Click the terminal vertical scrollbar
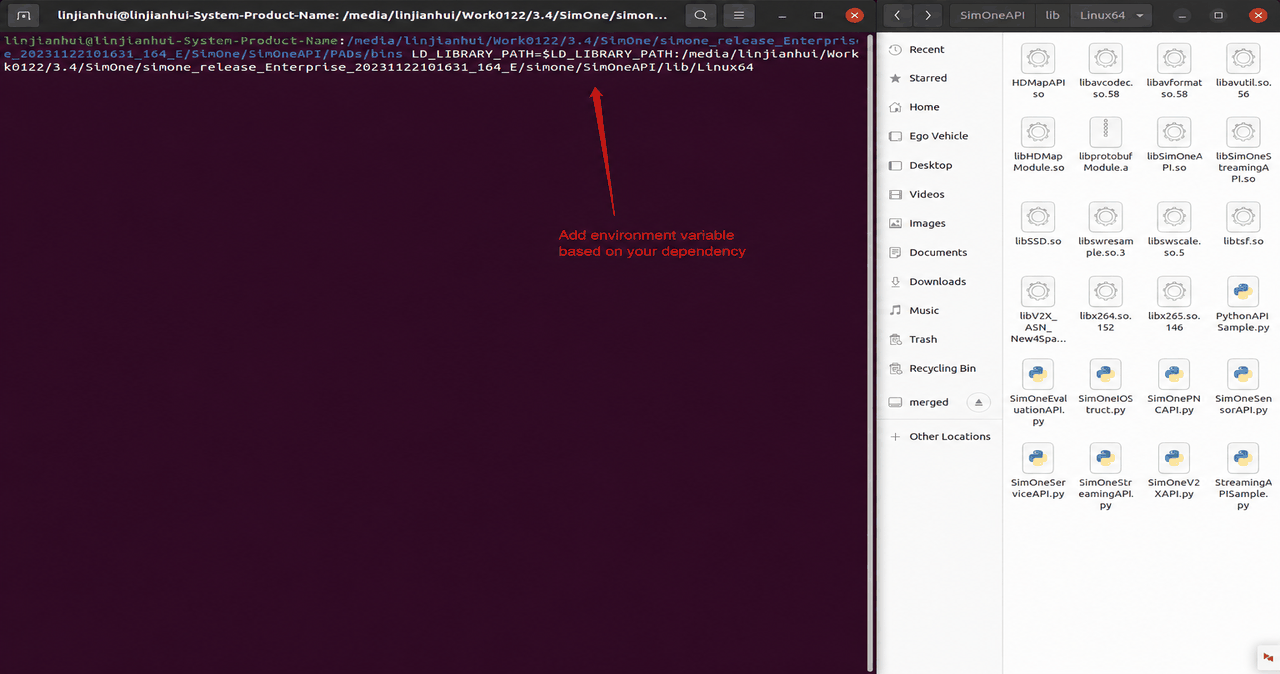Viewport: 1280px width, 674px height. pyautogui.click(x=870, y=352)
